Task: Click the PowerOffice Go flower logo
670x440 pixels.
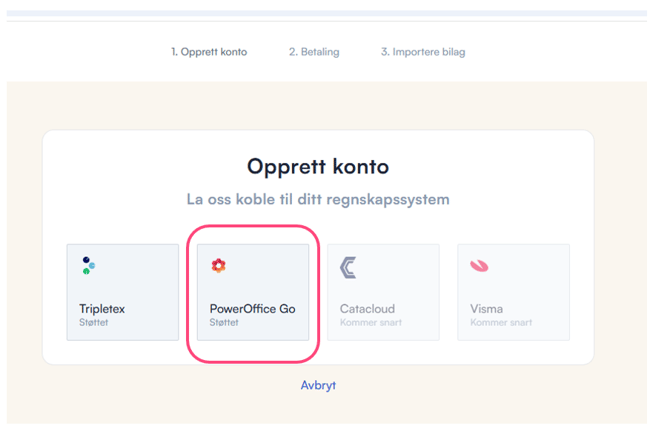Action: coord(218,265)
